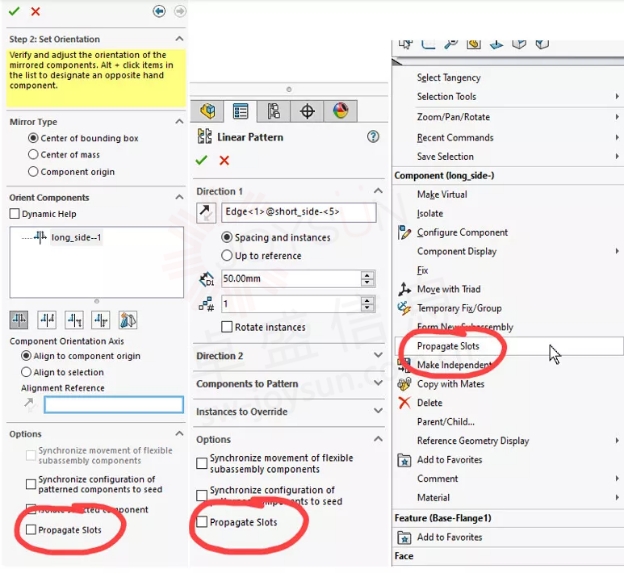Open the FeatureManager design tree tab
Image resolution: width=624 pixels, height=574 pixels.
(x=207, y=111)
